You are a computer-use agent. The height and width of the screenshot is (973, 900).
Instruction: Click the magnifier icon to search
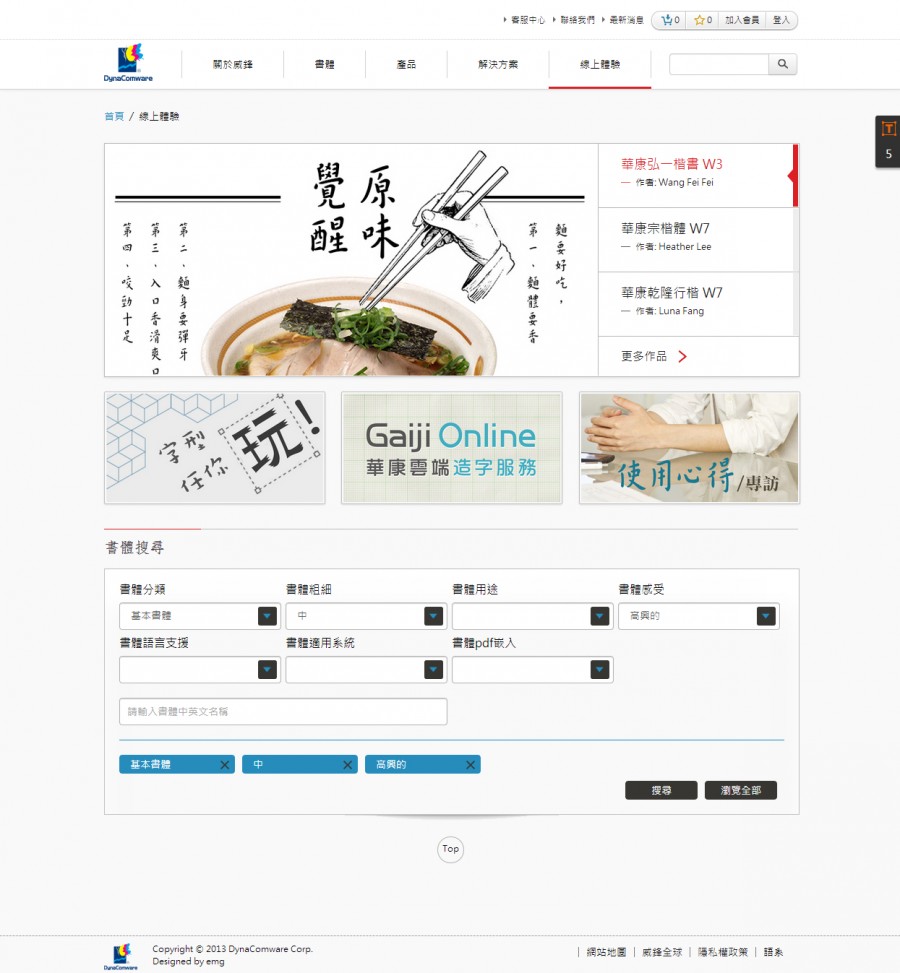point(783,64)
